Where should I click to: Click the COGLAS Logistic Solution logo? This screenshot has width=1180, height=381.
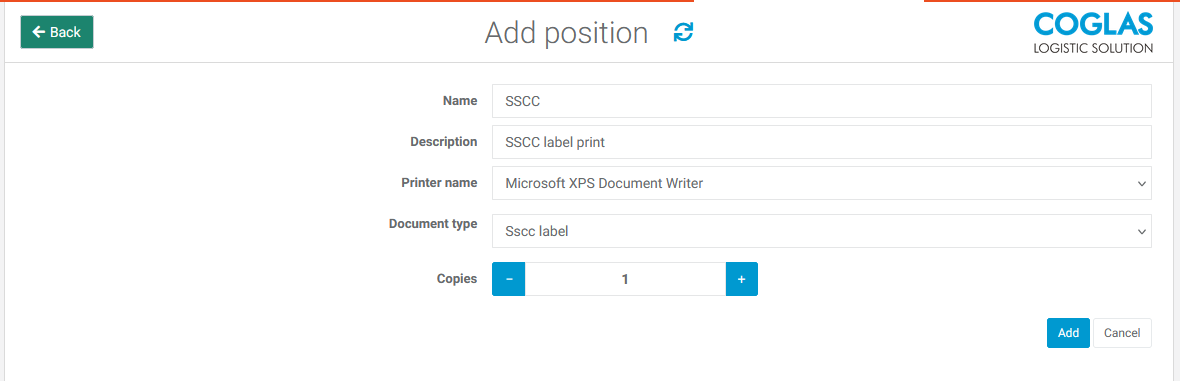pos(1093,33)
